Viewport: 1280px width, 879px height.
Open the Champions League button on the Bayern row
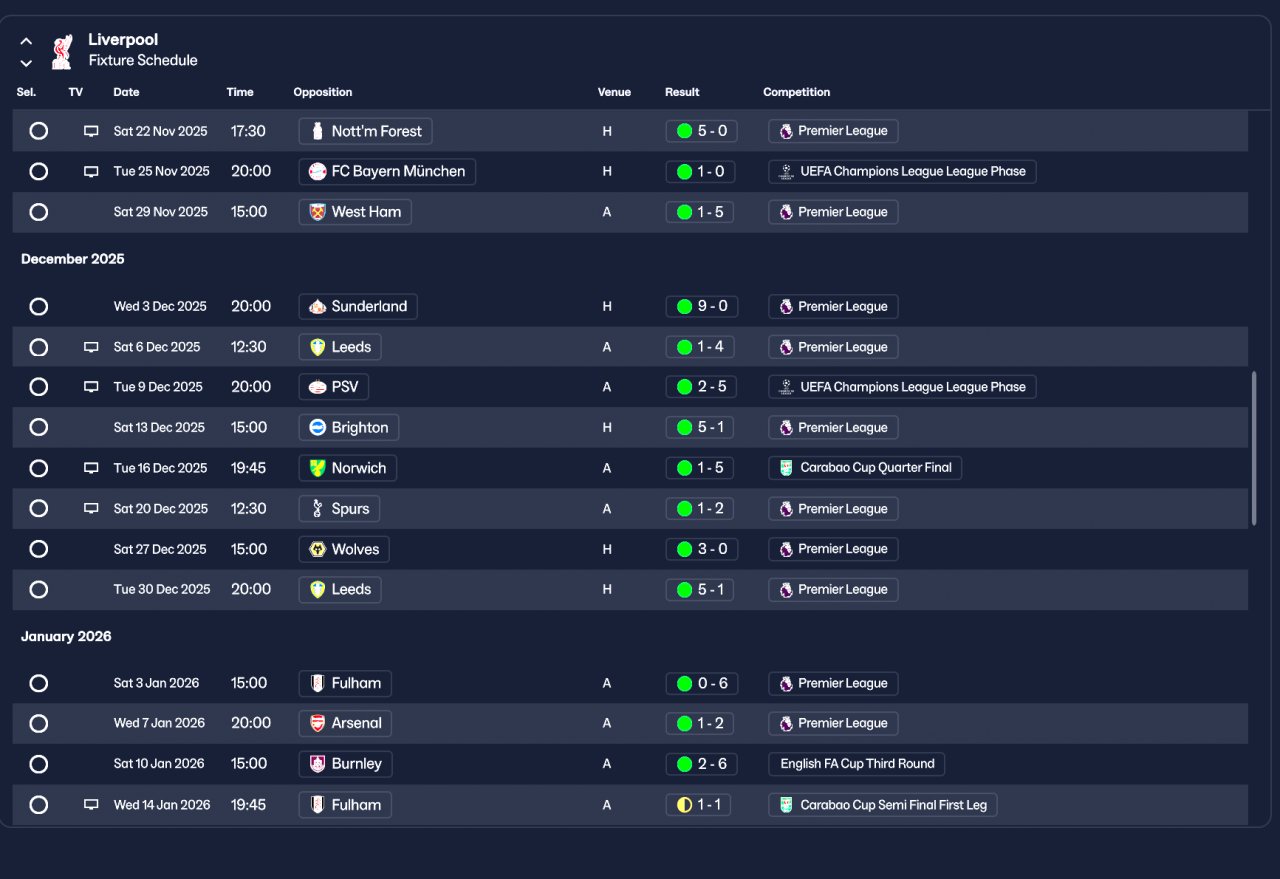(x=902, y=171)
